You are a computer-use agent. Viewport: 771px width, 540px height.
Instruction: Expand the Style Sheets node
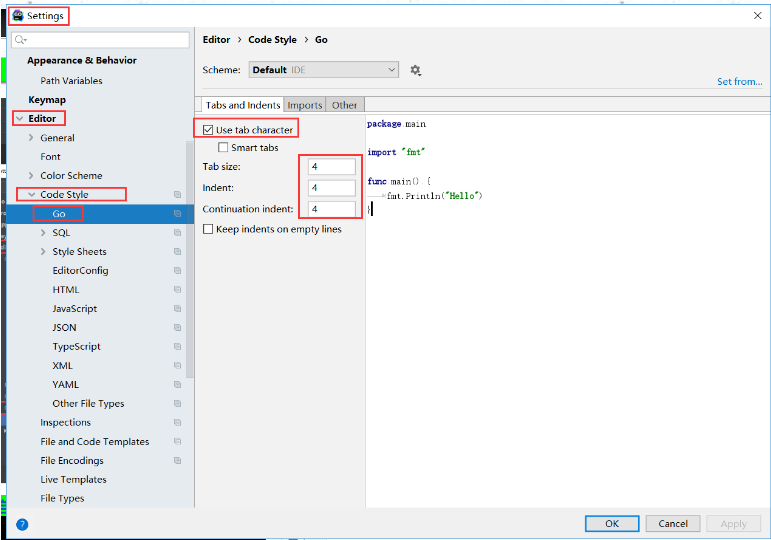43,252
